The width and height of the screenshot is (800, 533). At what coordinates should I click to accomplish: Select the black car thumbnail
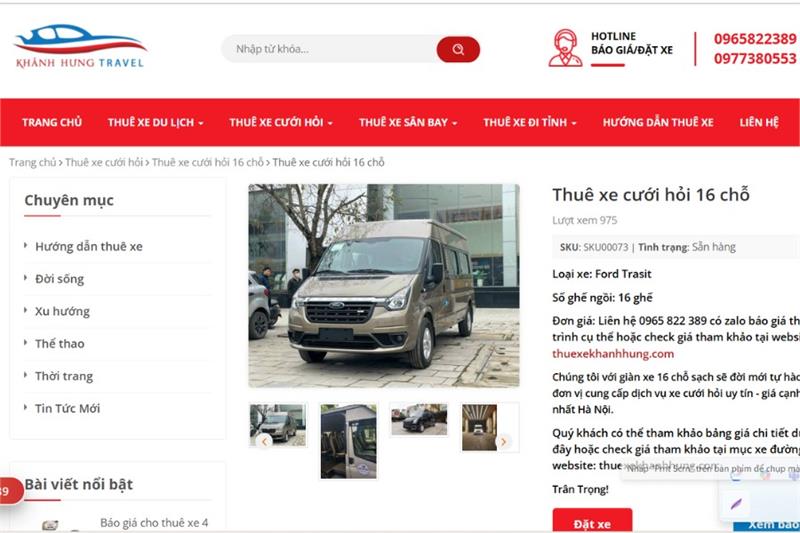point(419,420)
